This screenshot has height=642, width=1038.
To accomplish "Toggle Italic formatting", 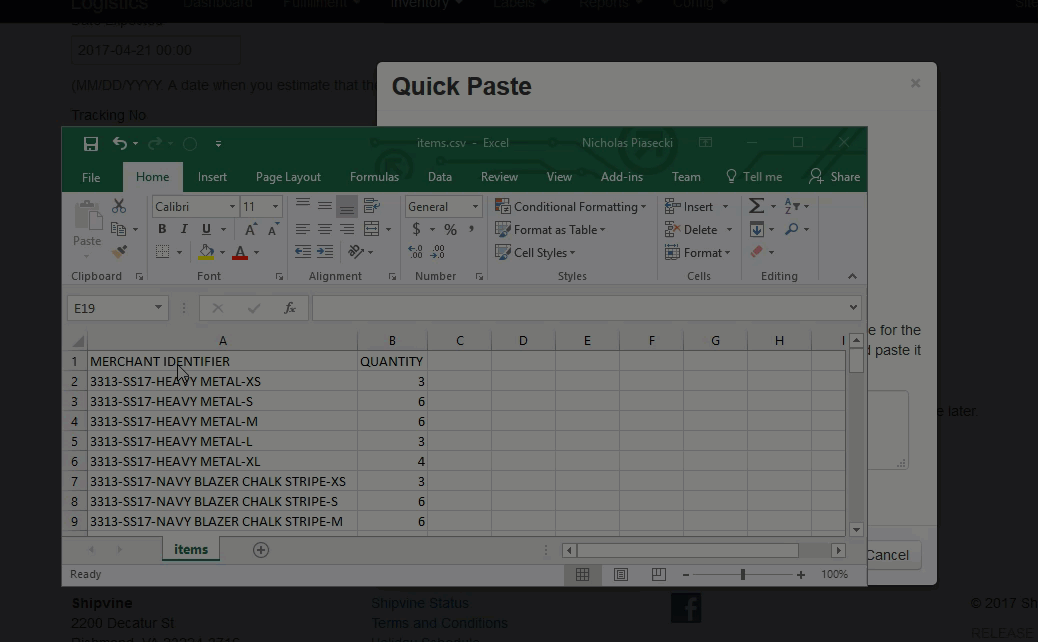I will 184,229.
